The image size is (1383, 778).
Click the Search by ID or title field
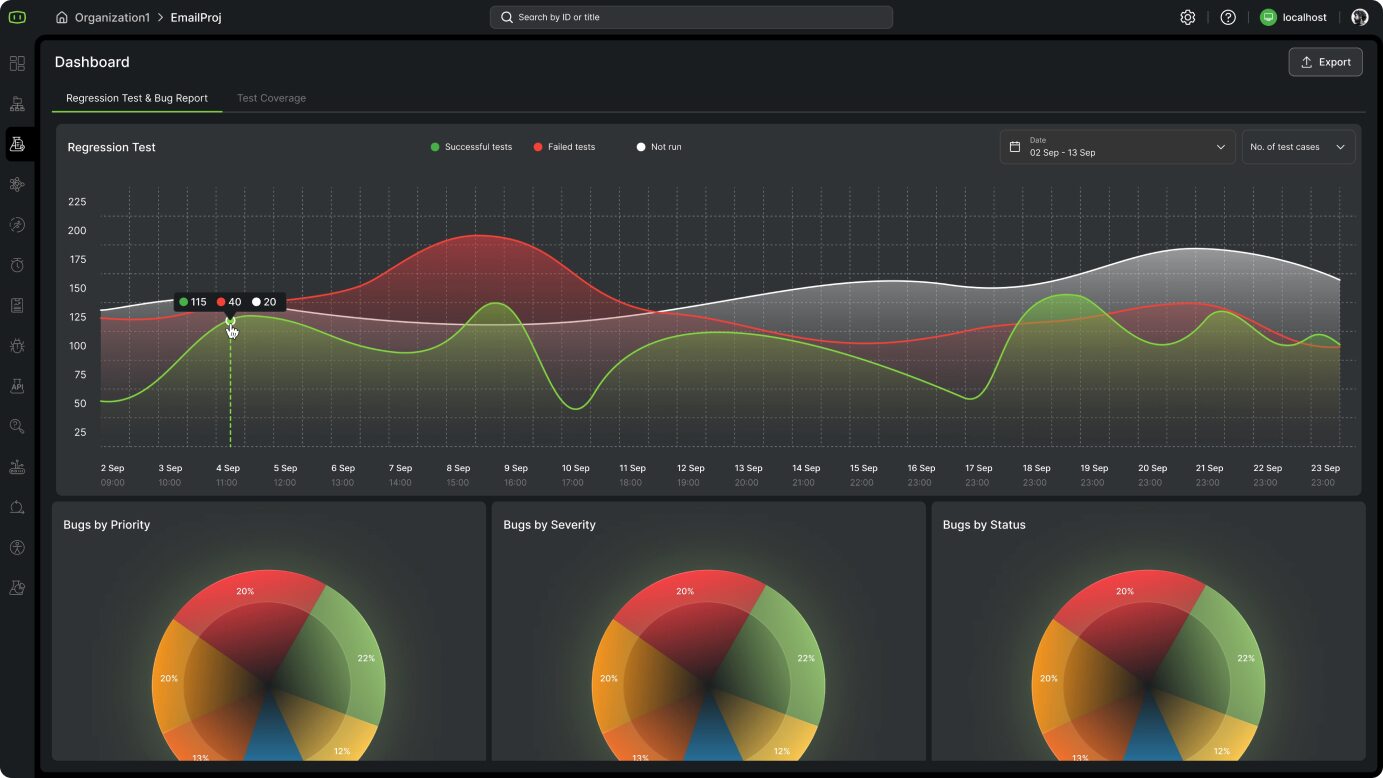pyautogui.click(x=691, y=17)
